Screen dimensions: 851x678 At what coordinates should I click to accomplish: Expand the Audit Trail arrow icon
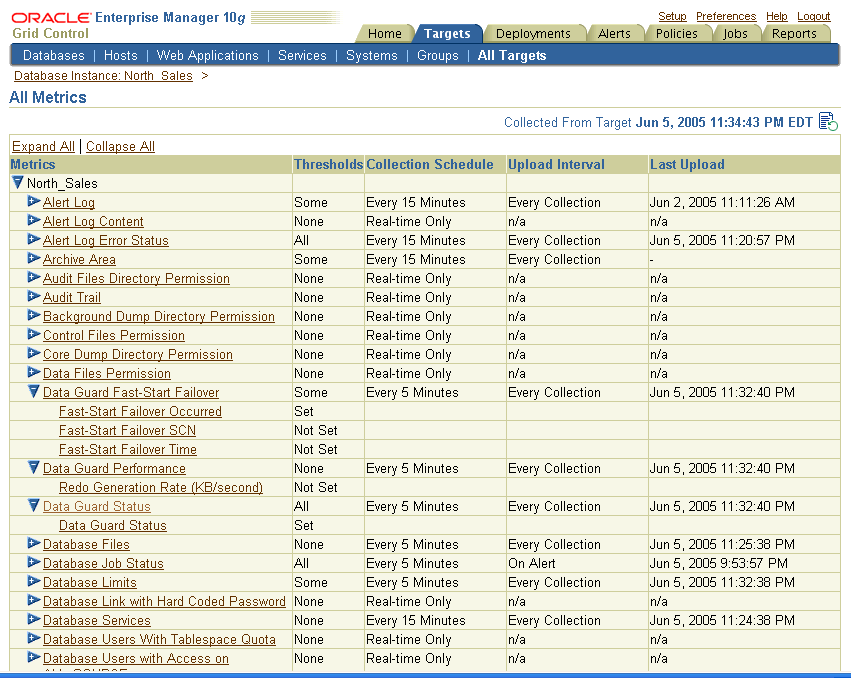(x=34, y=297)
